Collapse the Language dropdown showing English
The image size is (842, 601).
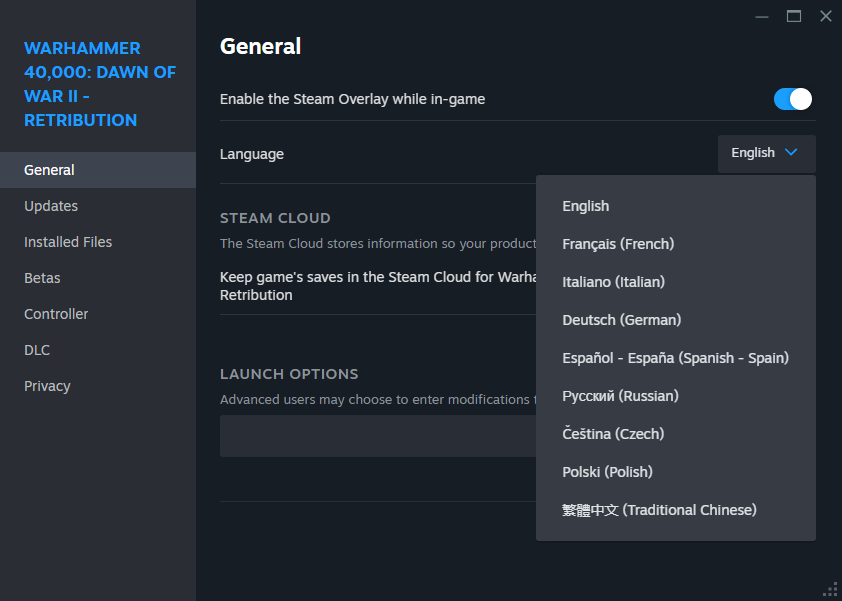(x=766, y=153)
